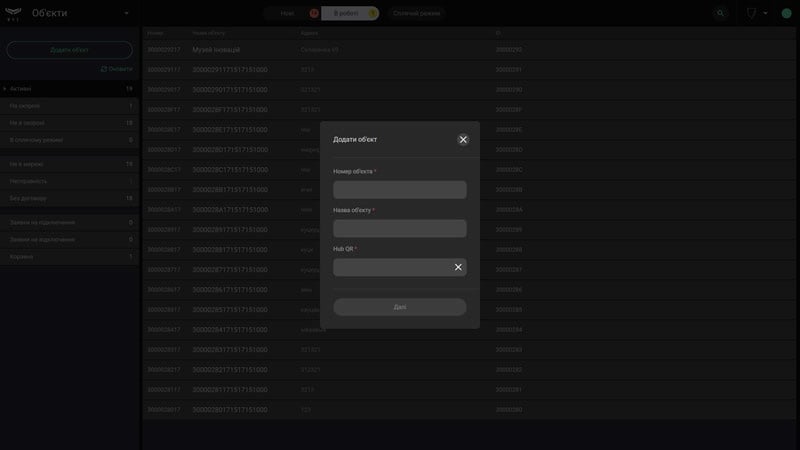Expand the 'Активні' sidebar group

[x=69, y=89]
